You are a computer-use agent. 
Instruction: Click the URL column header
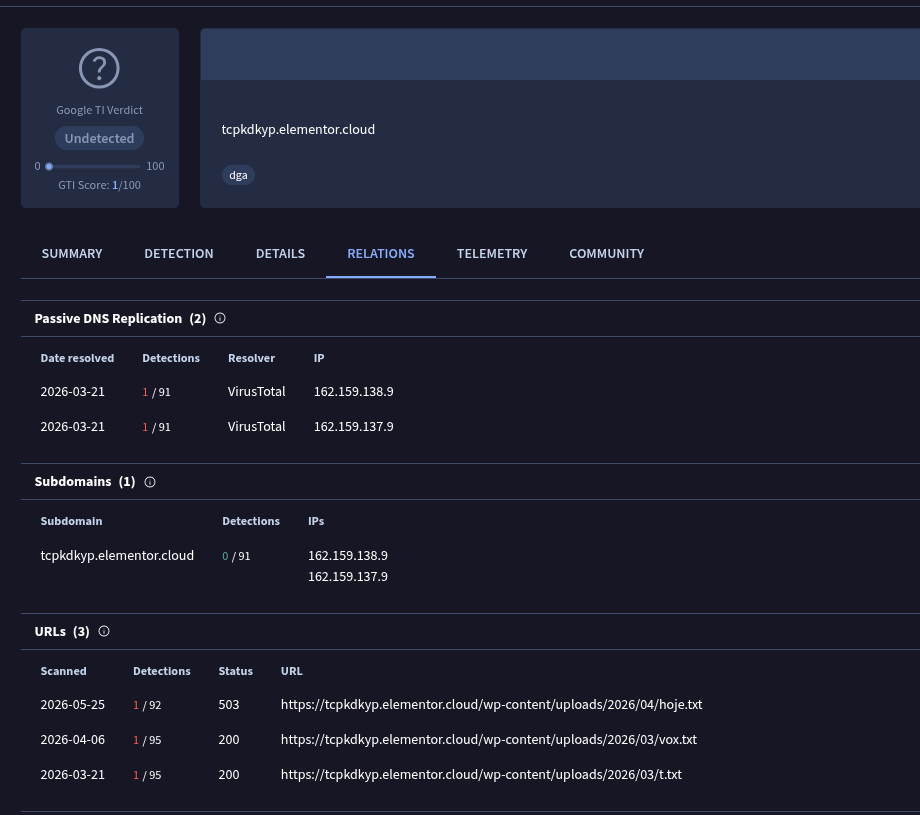pyautogui.click(x=292, y=671)
